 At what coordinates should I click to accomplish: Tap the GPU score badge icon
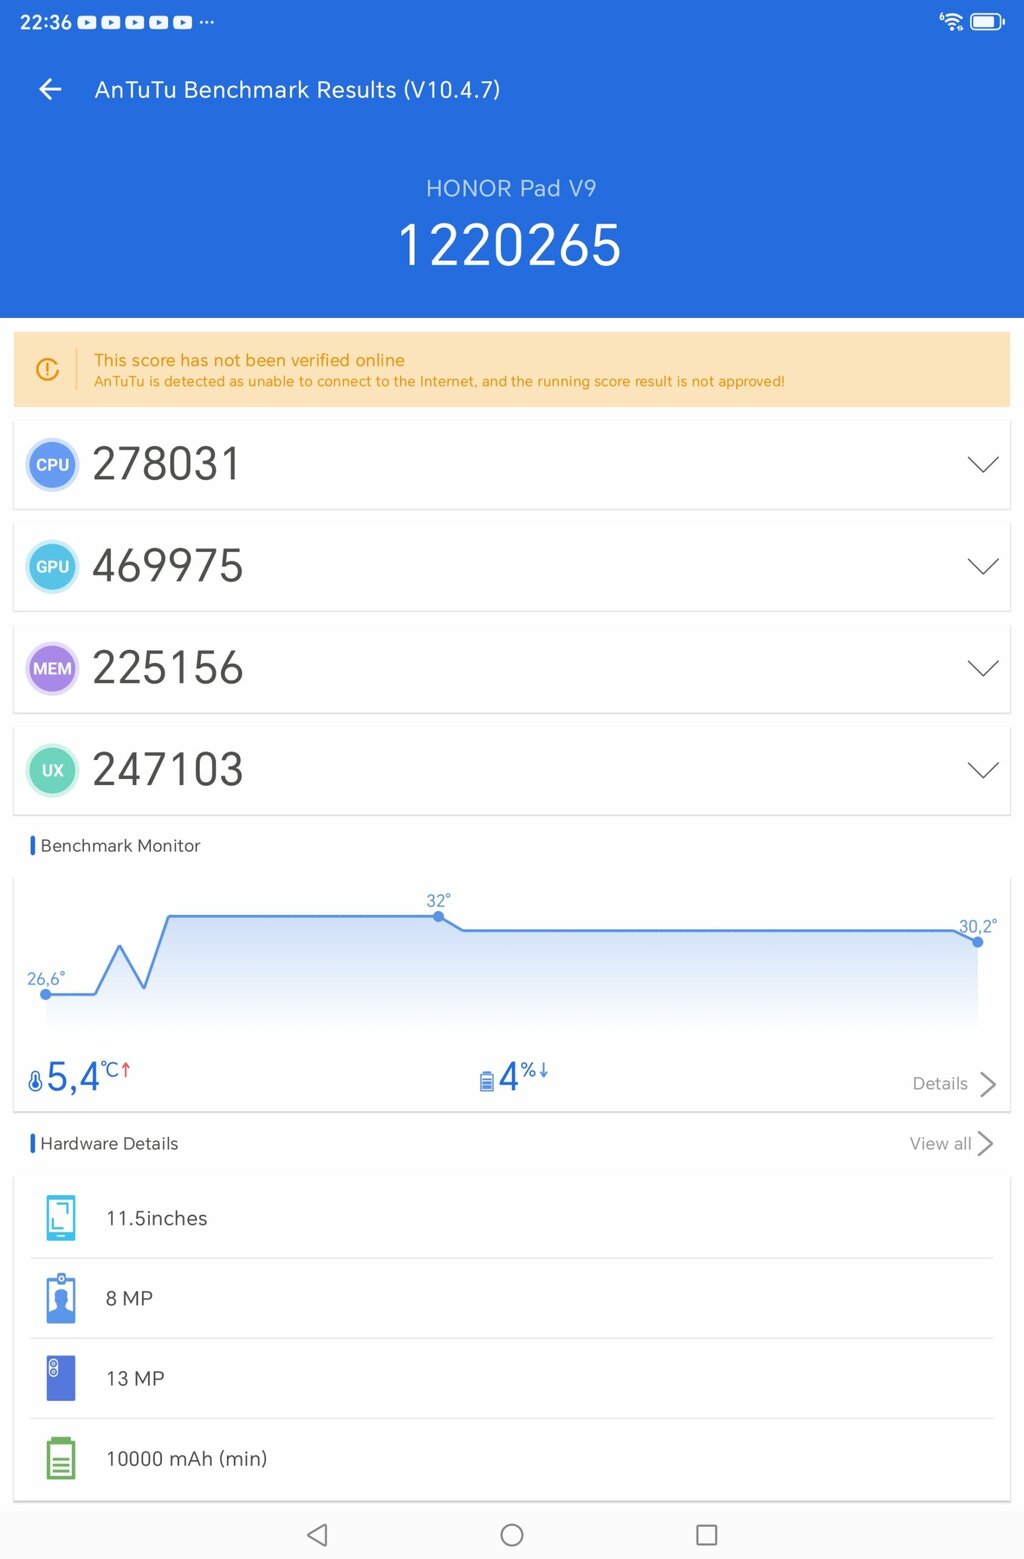point(52,567)
